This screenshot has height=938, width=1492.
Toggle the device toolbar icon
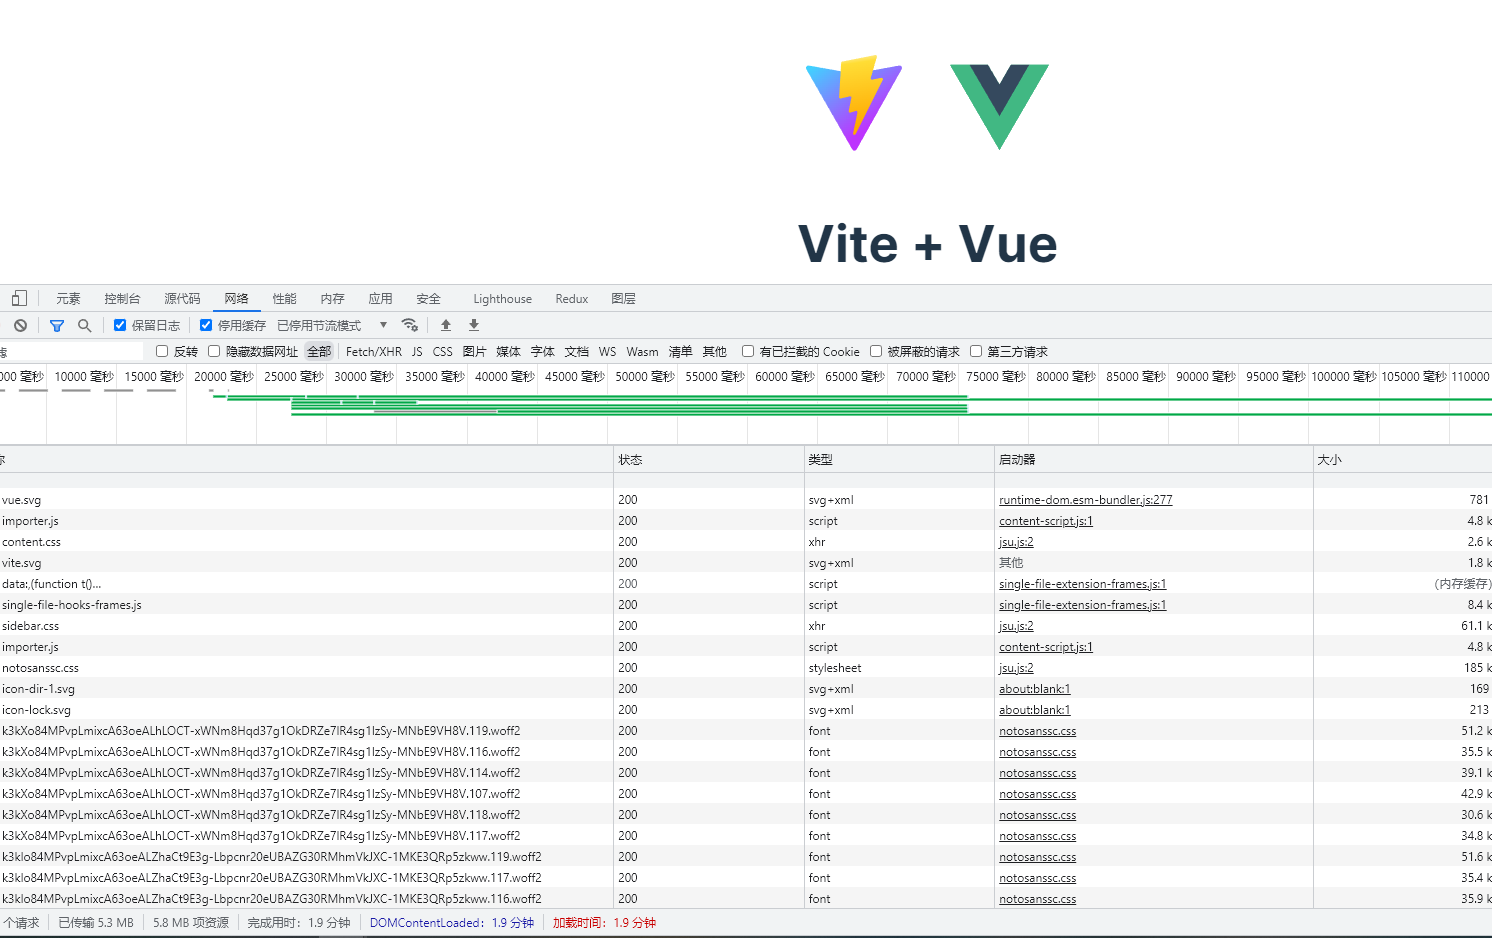point(19,298)
